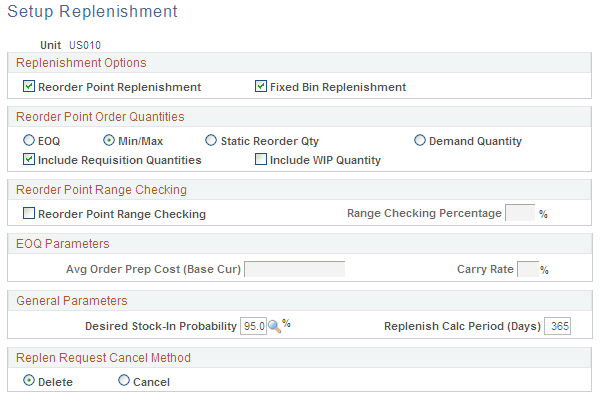This screenshot has height=401, width=600.
Task: Edit the Desired Stock-In Probability value
Action: tap(254, 326)
